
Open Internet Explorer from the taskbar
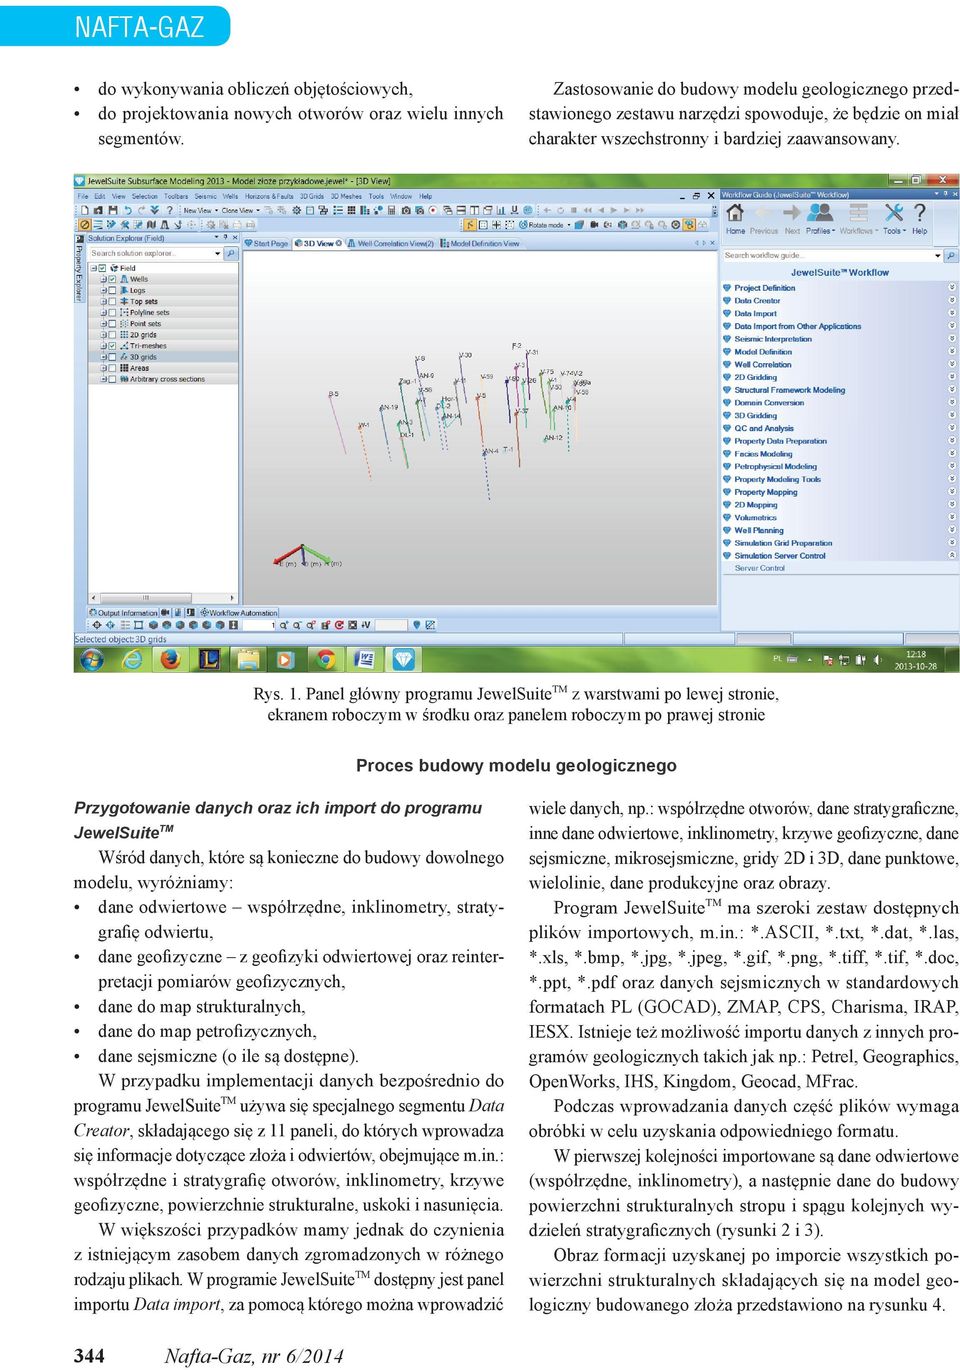(x=134, y=660)
